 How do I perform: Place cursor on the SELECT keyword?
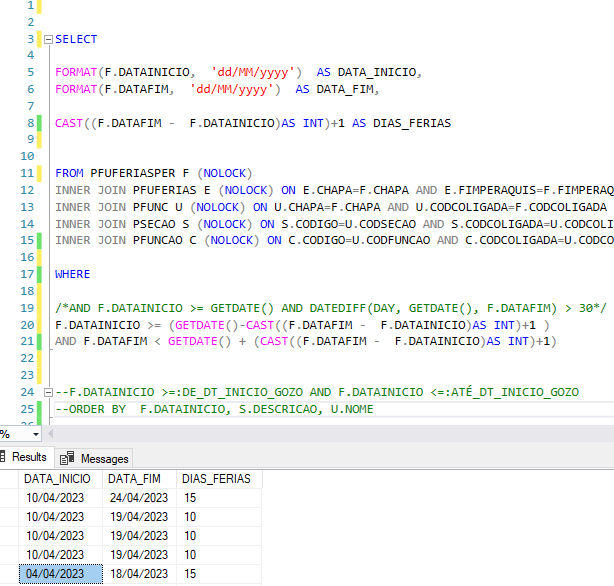pos(76,39)
